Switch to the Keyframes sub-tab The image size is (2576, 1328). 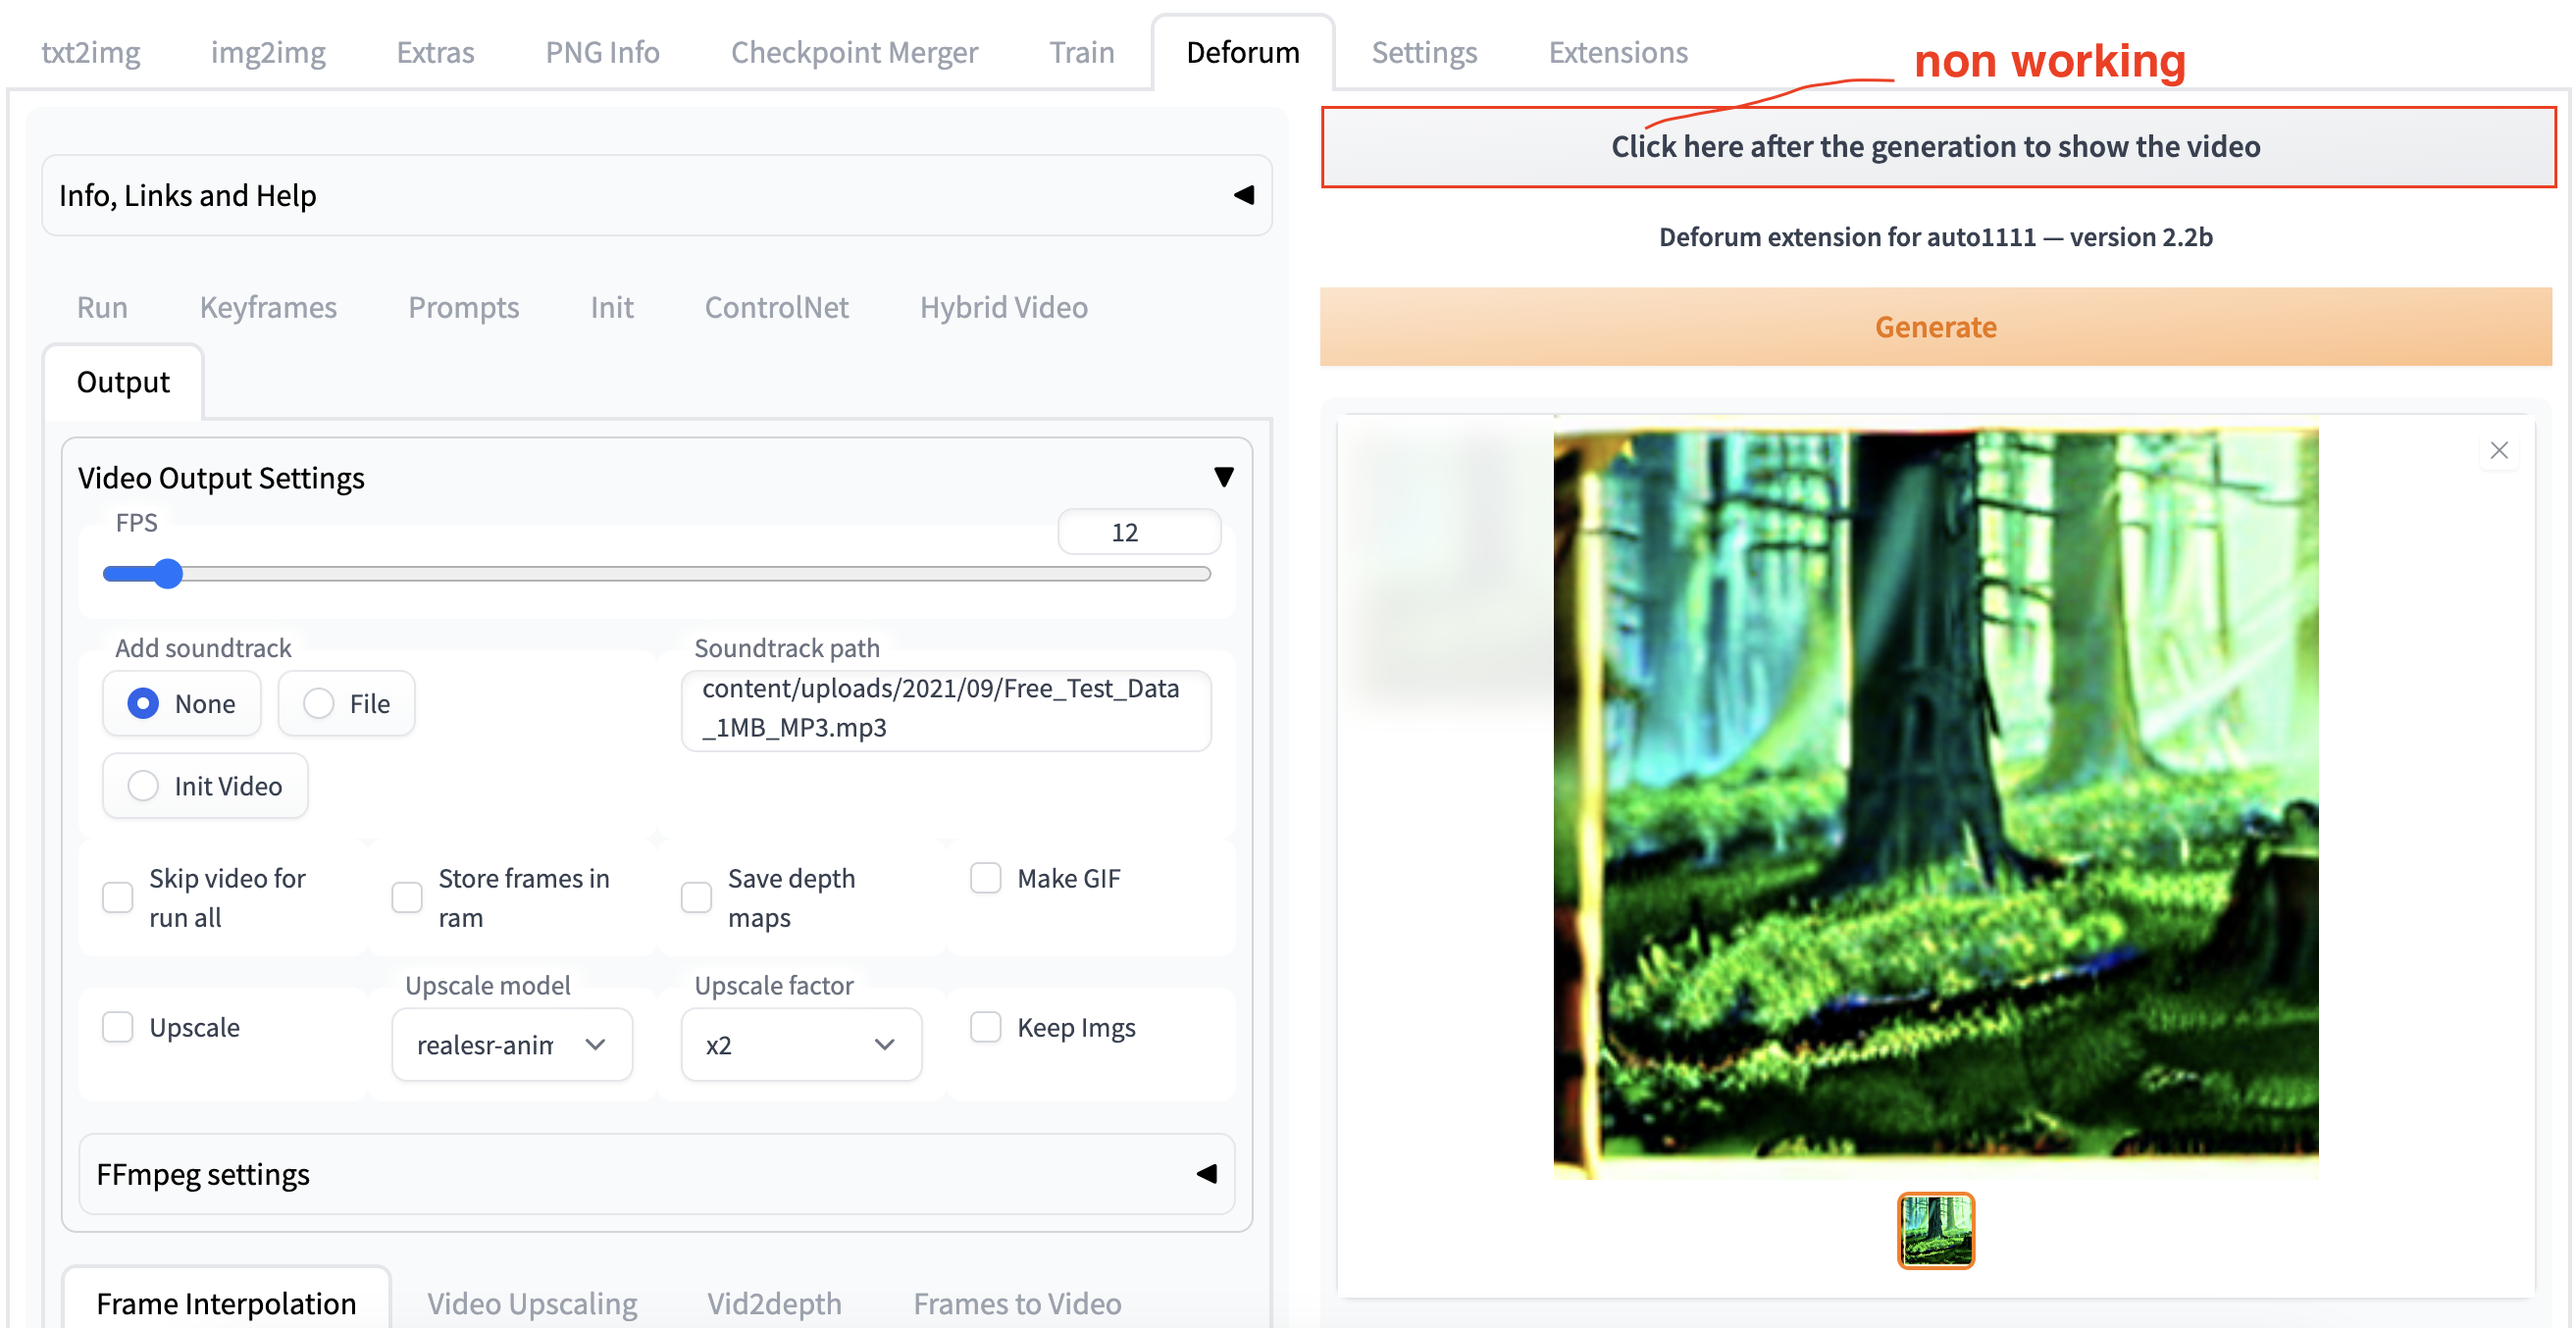[268, 307]
